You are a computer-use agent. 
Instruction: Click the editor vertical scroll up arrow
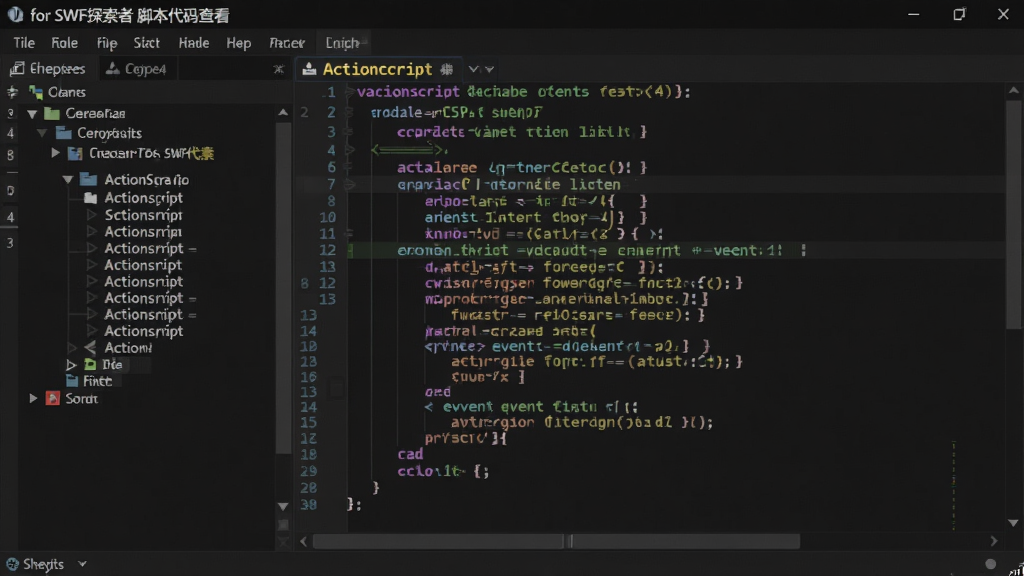(1013, 91)
